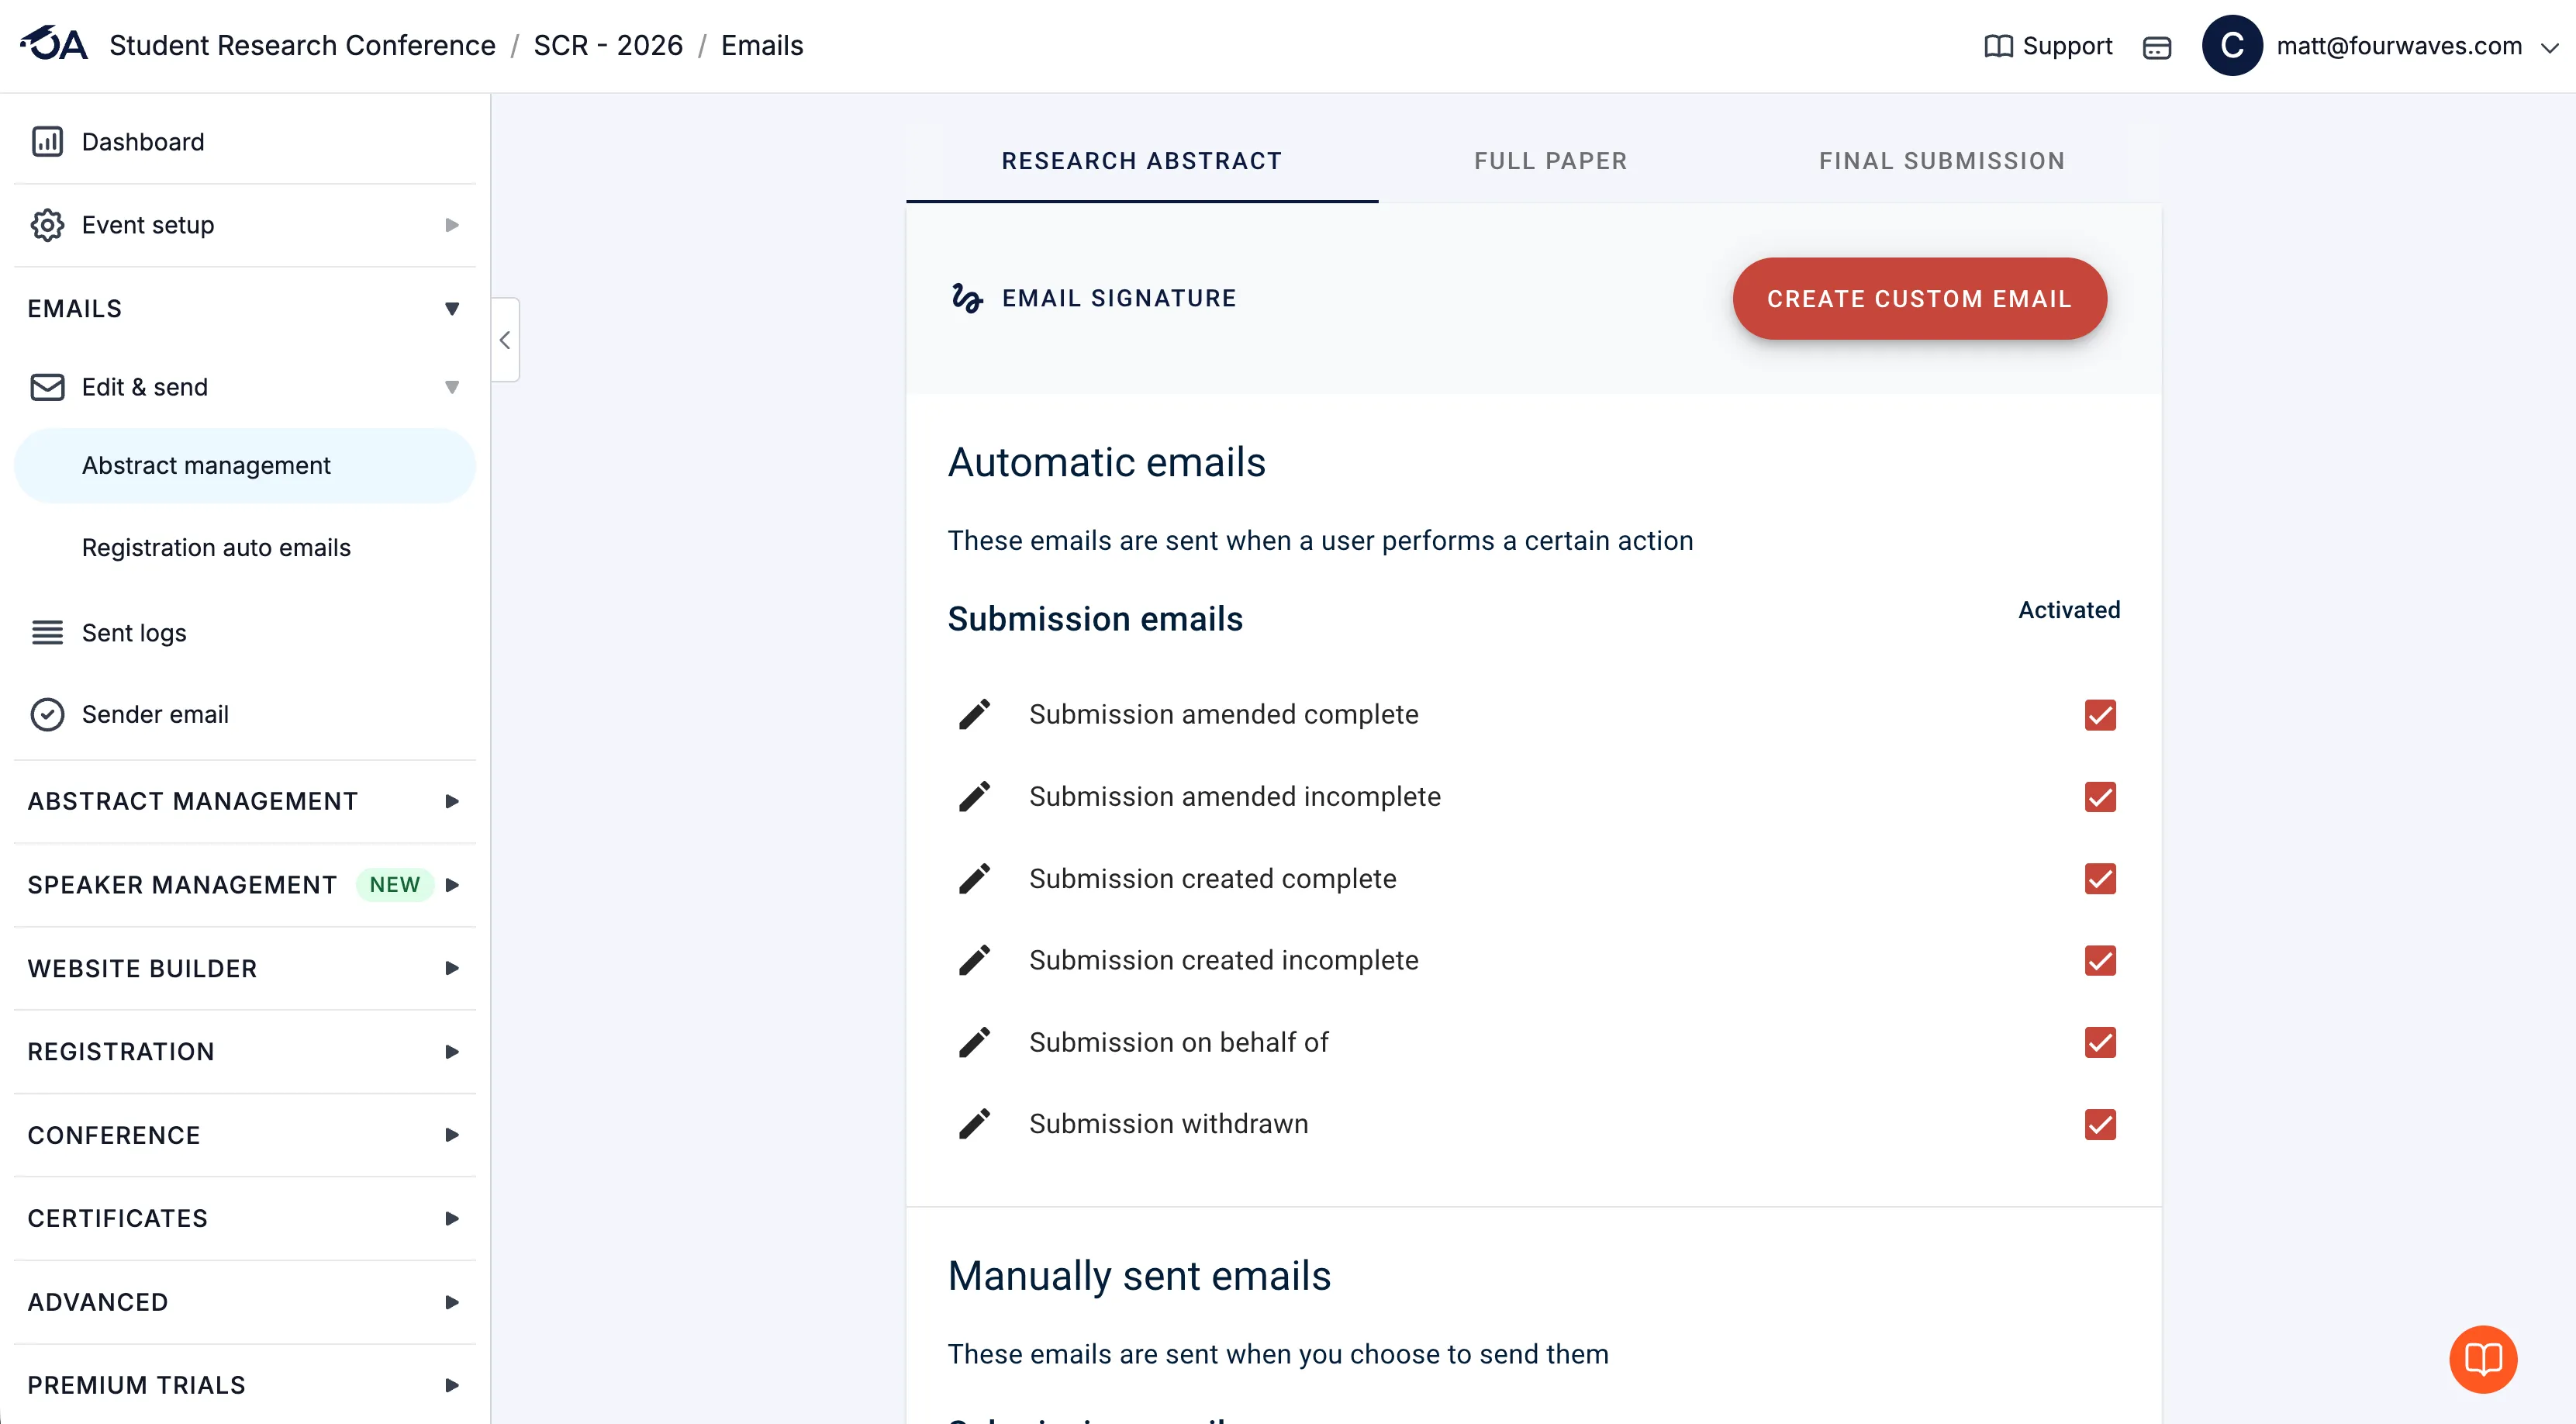Click the Submission withdrawn label
2576x1424 pixels.
click(1168, 1124)
